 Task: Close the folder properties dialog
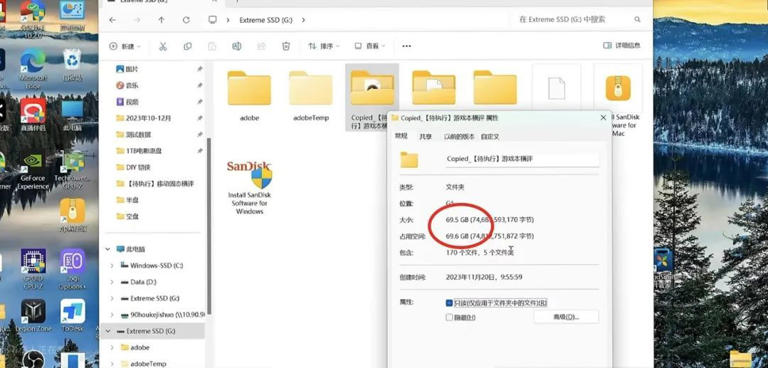[603, 118]
